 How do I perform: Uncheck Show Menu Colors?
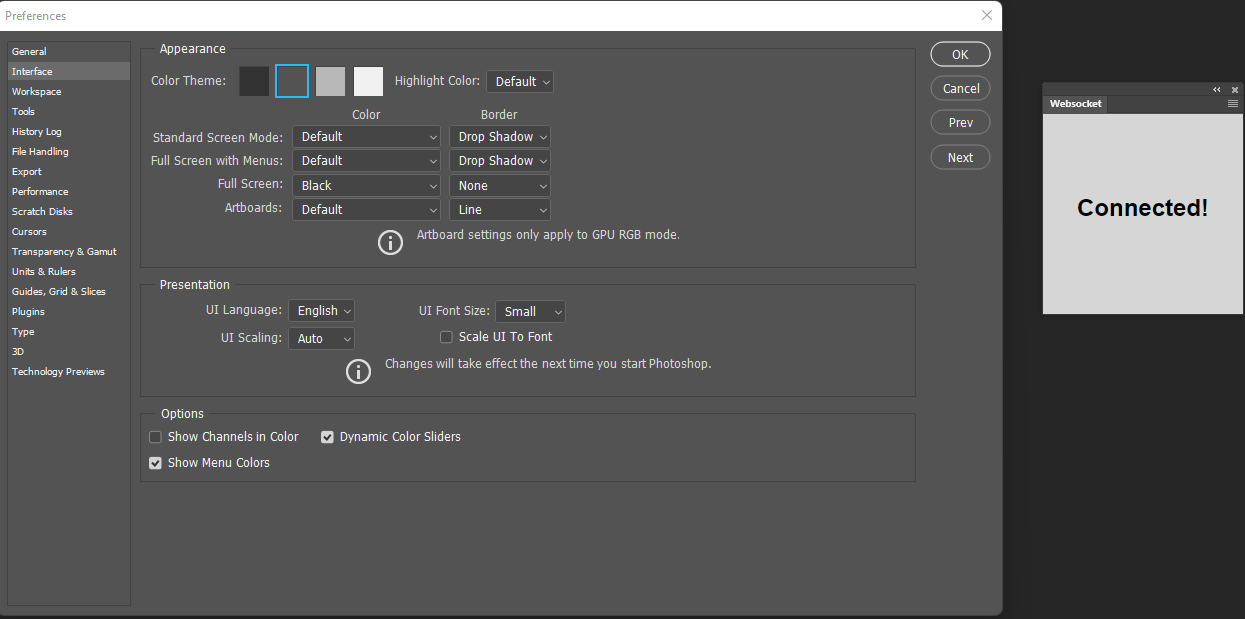[x=155, y=462]
